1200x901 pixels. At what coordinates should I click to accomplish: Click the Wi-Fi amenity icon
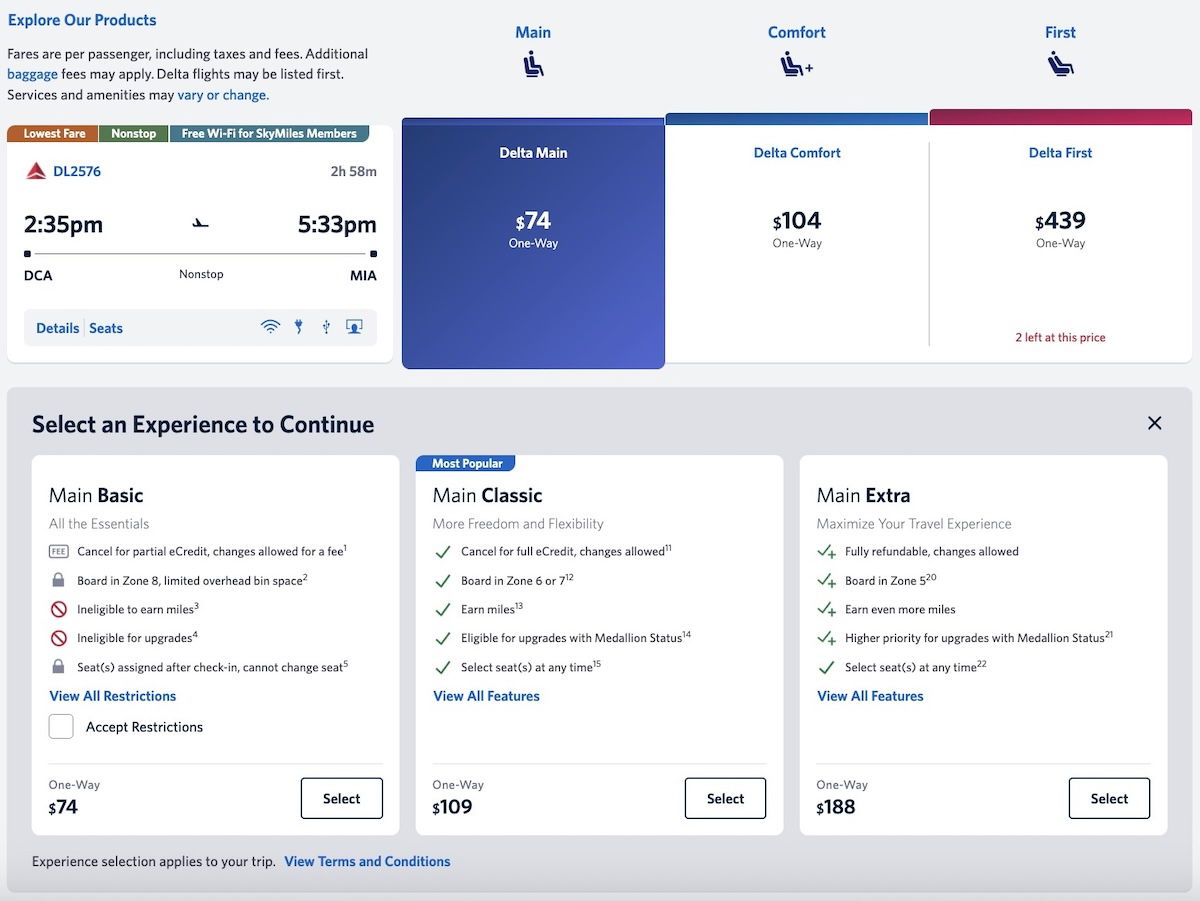pyautogui.click(x=270, y=327)
